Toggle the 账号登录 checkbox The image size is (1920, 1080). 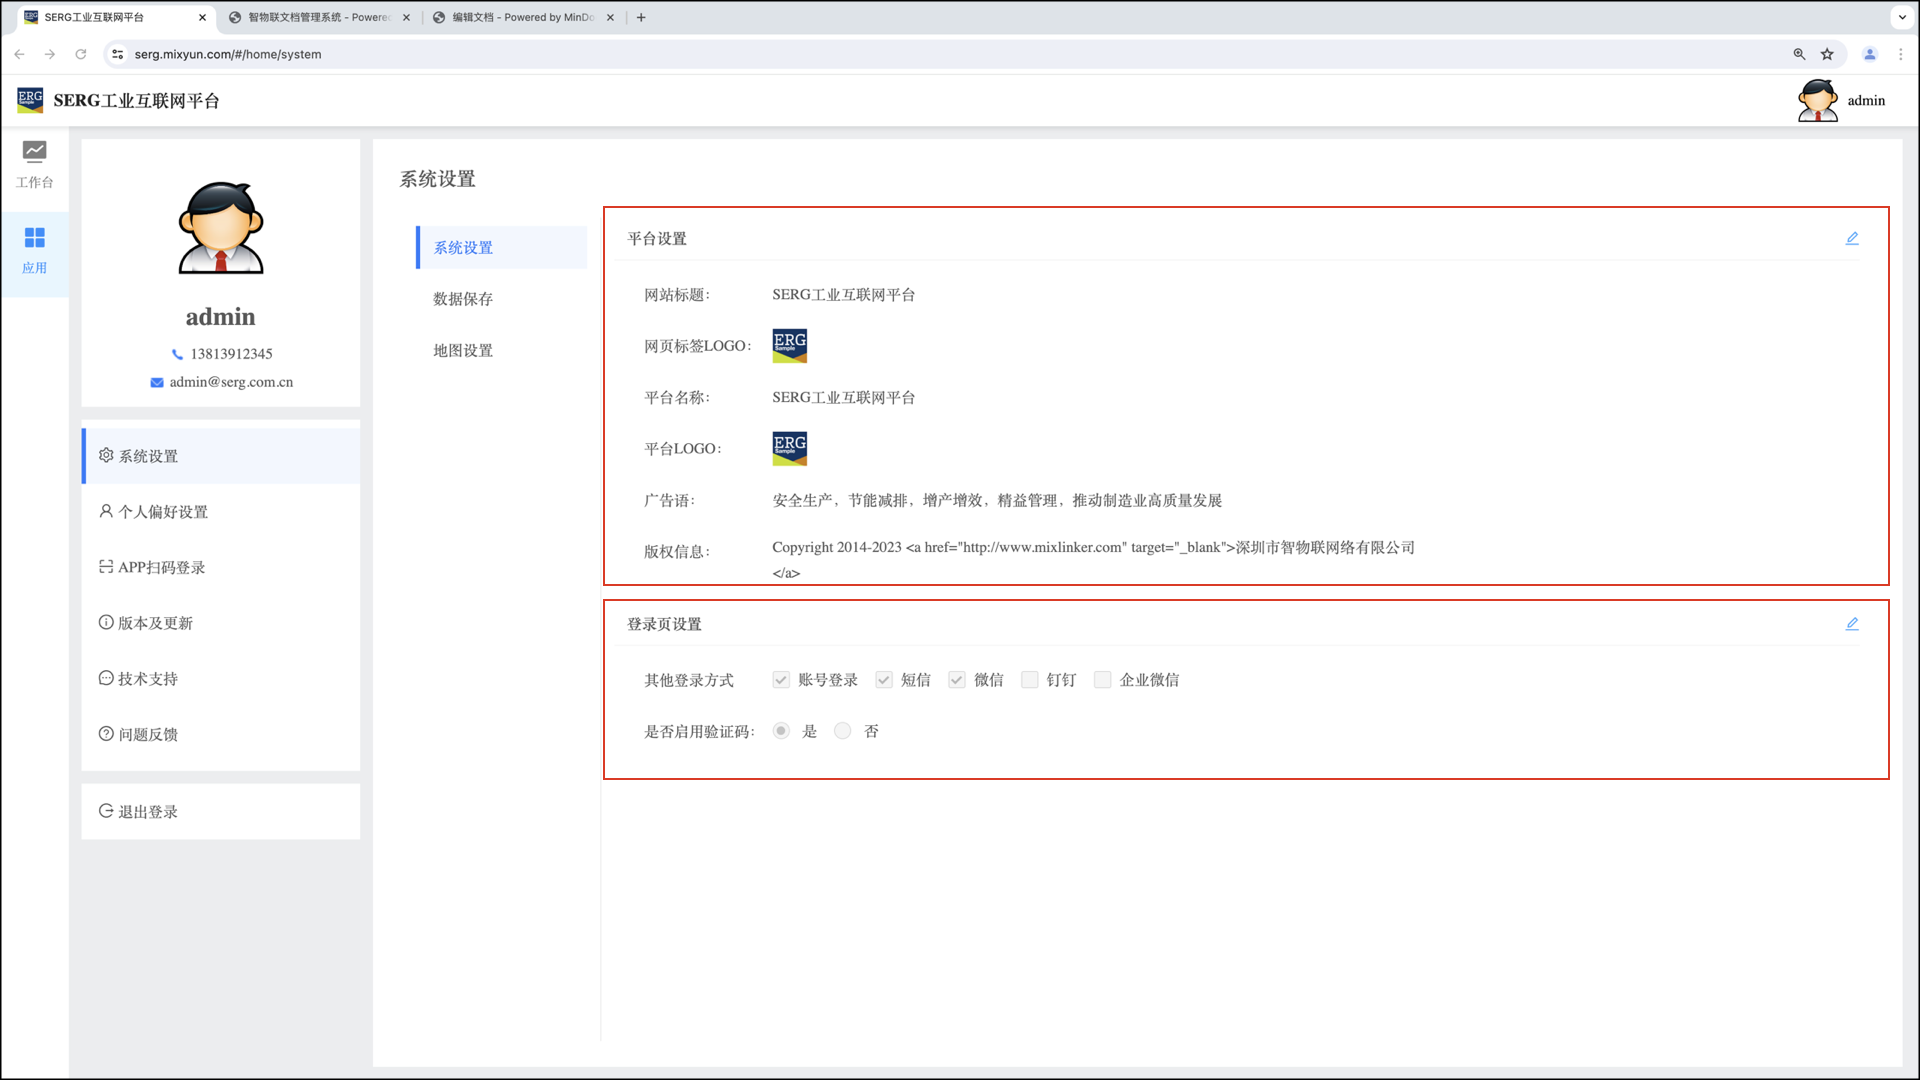click(x=781, y=680)
